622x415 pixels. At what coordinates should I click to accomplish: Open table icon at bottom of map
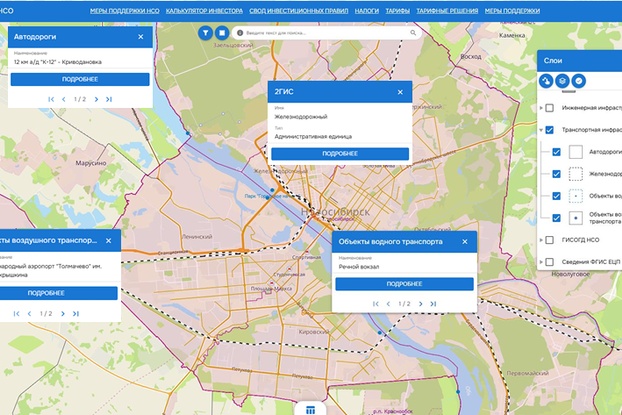(x=311, y=409)
